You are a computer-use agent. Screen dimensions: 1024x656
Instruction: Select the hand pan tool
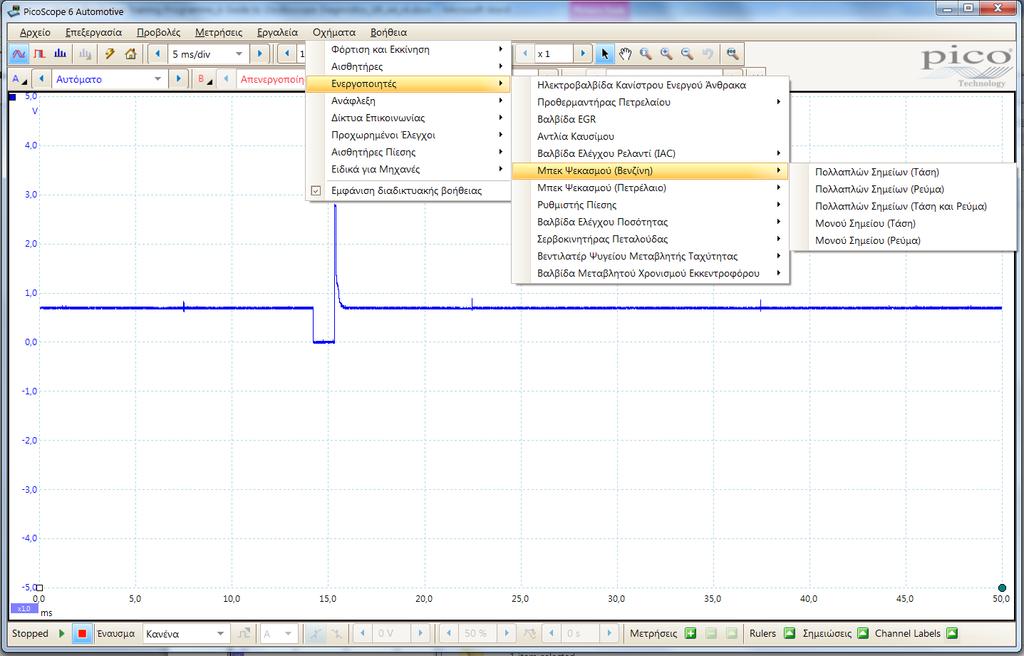625,54
